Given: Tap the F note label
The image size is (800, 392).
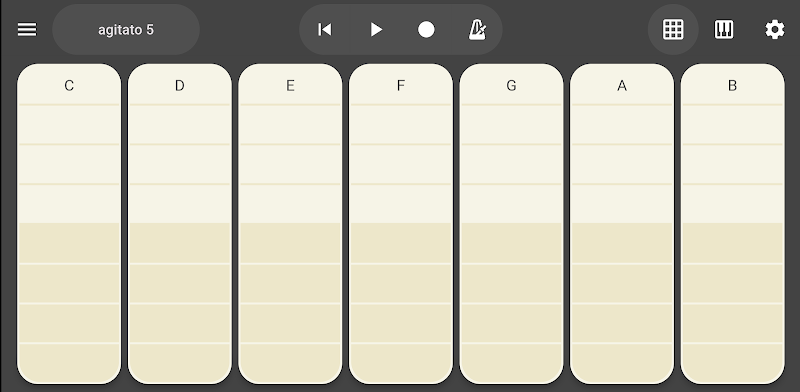Looking at the screenshot, I should [401, 86].
